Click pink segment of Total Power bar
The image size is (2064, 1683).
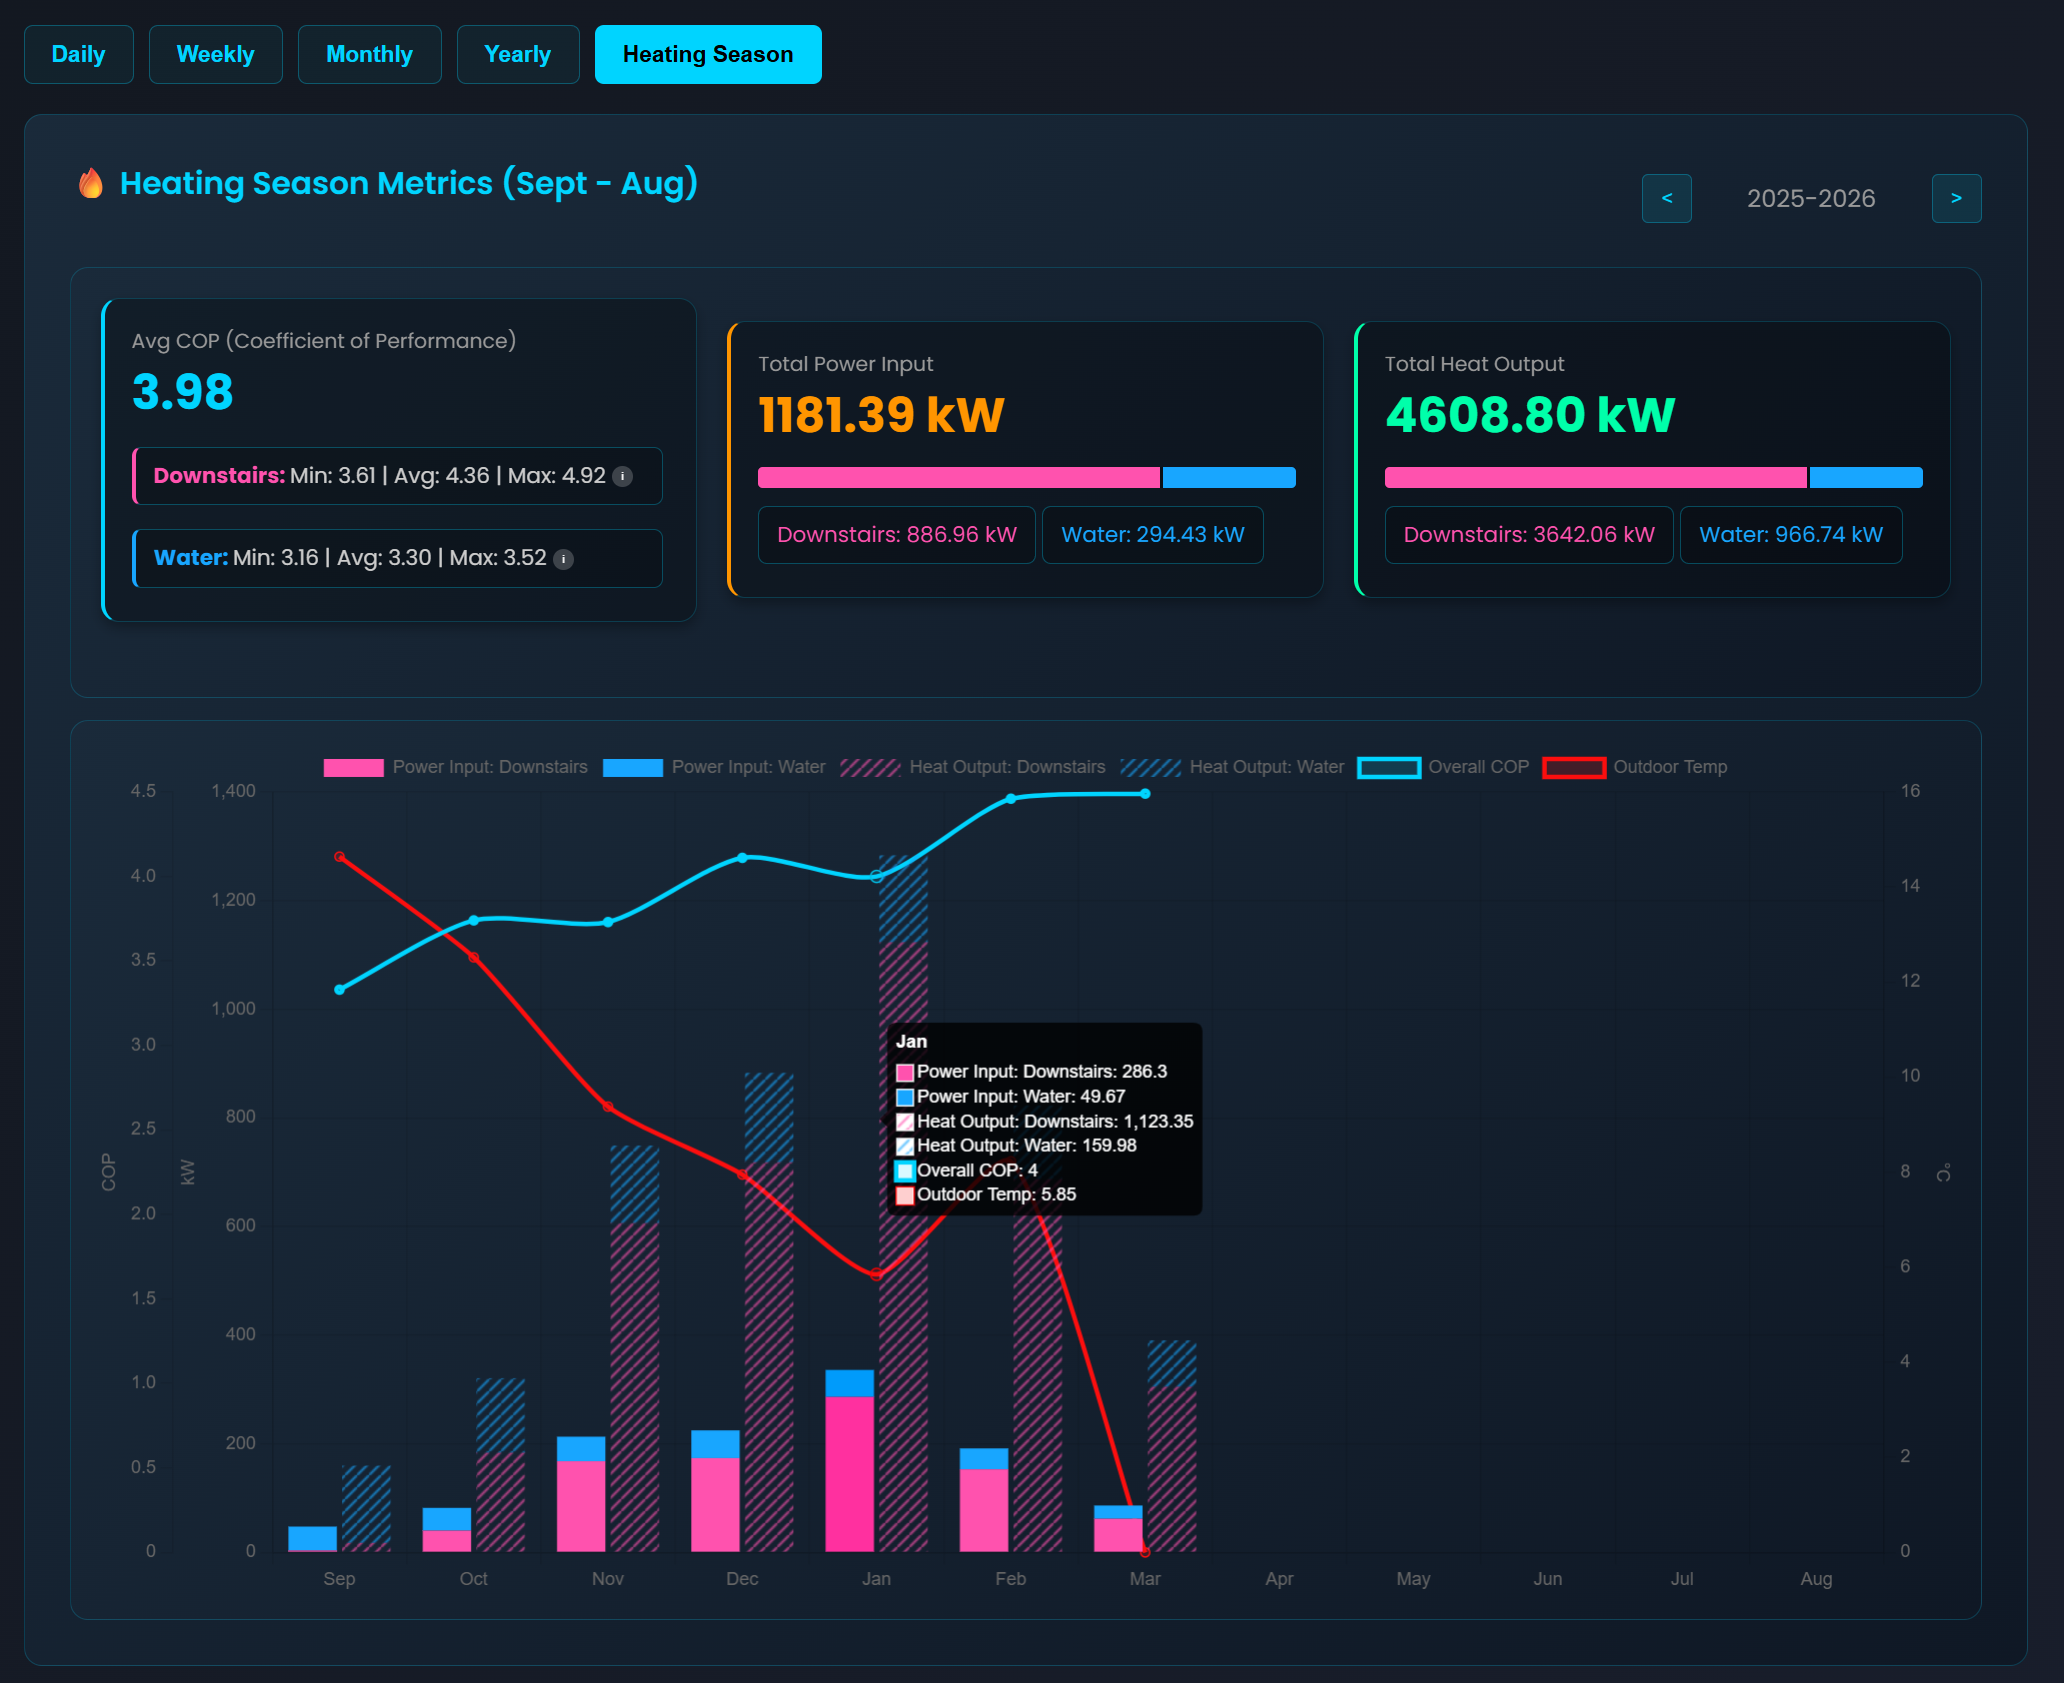[958, 477]
